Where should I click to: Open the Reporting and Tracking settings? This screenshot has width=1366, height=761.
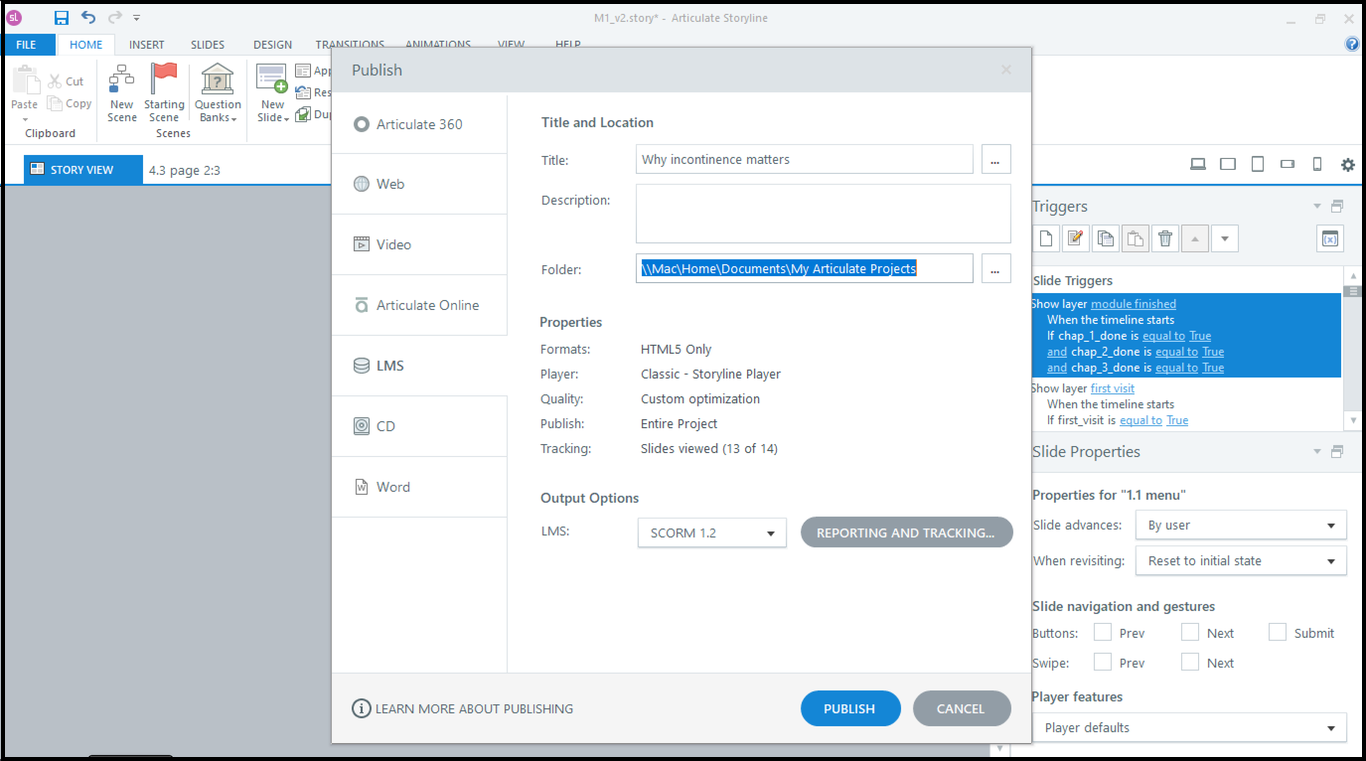pyautogui.click(x=906, y=533)
